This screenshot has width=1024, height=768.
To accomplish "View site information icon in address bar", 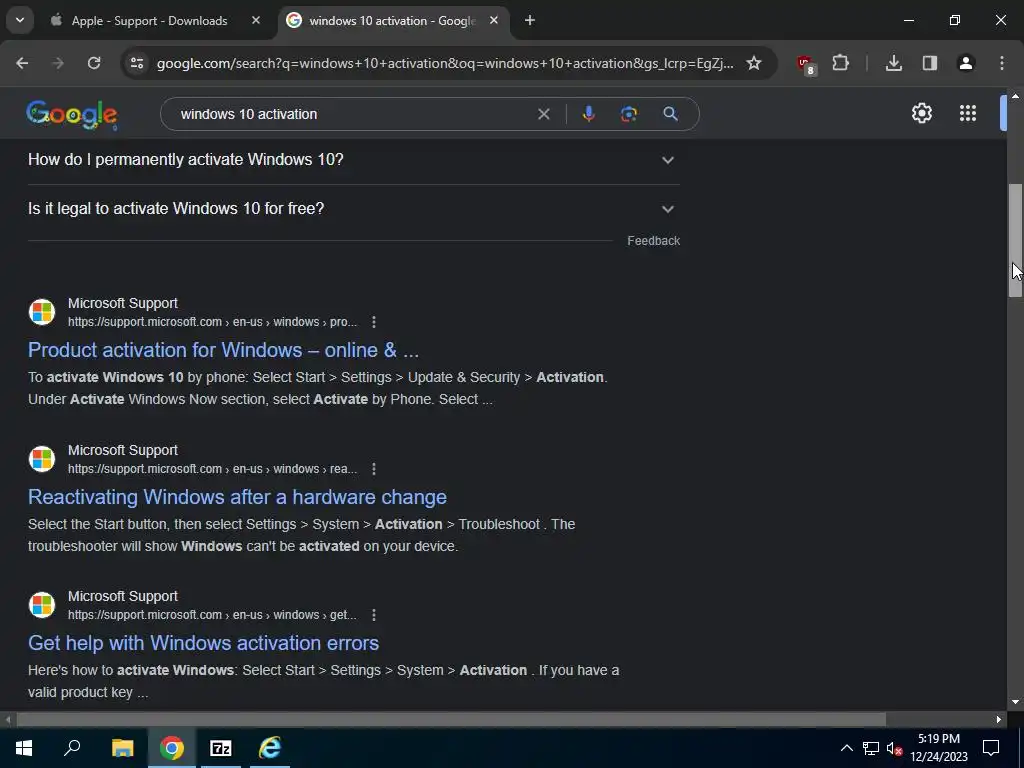I will tap(136, 63).
